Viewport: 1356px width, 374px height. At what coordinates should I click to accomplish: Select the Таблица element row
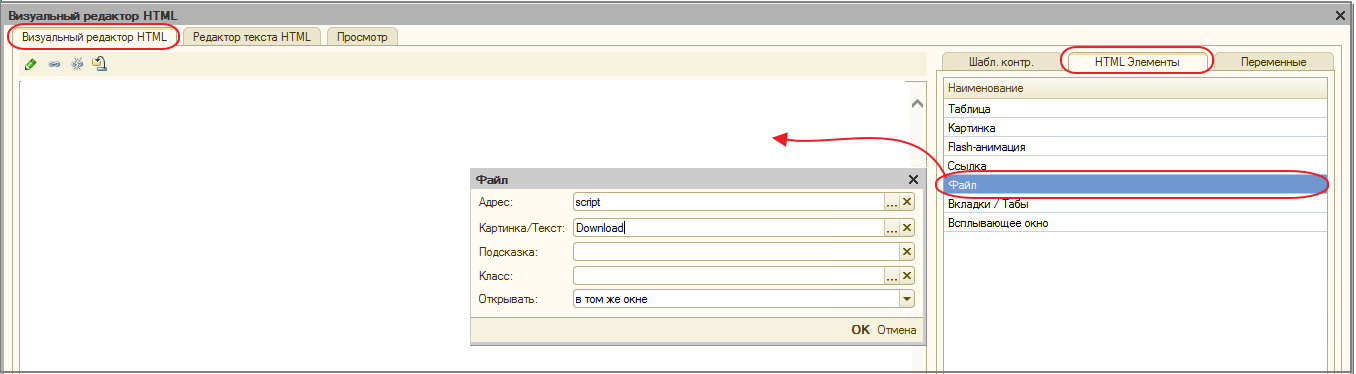(1135, 109)
